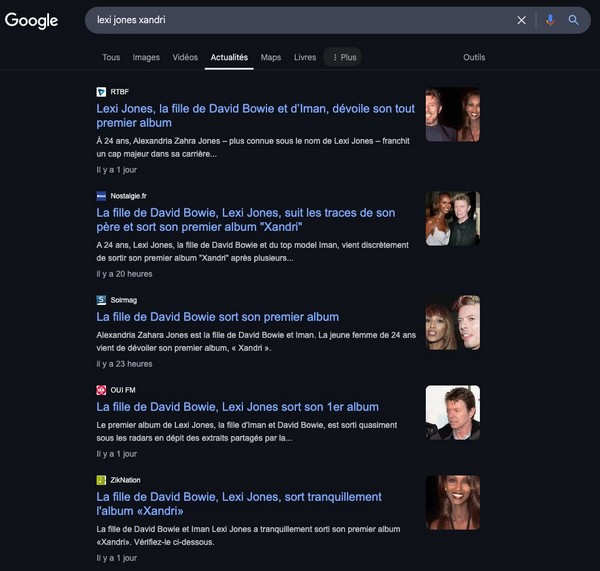
Task: Start voice search with microphone icon
Action: (549, 20)
